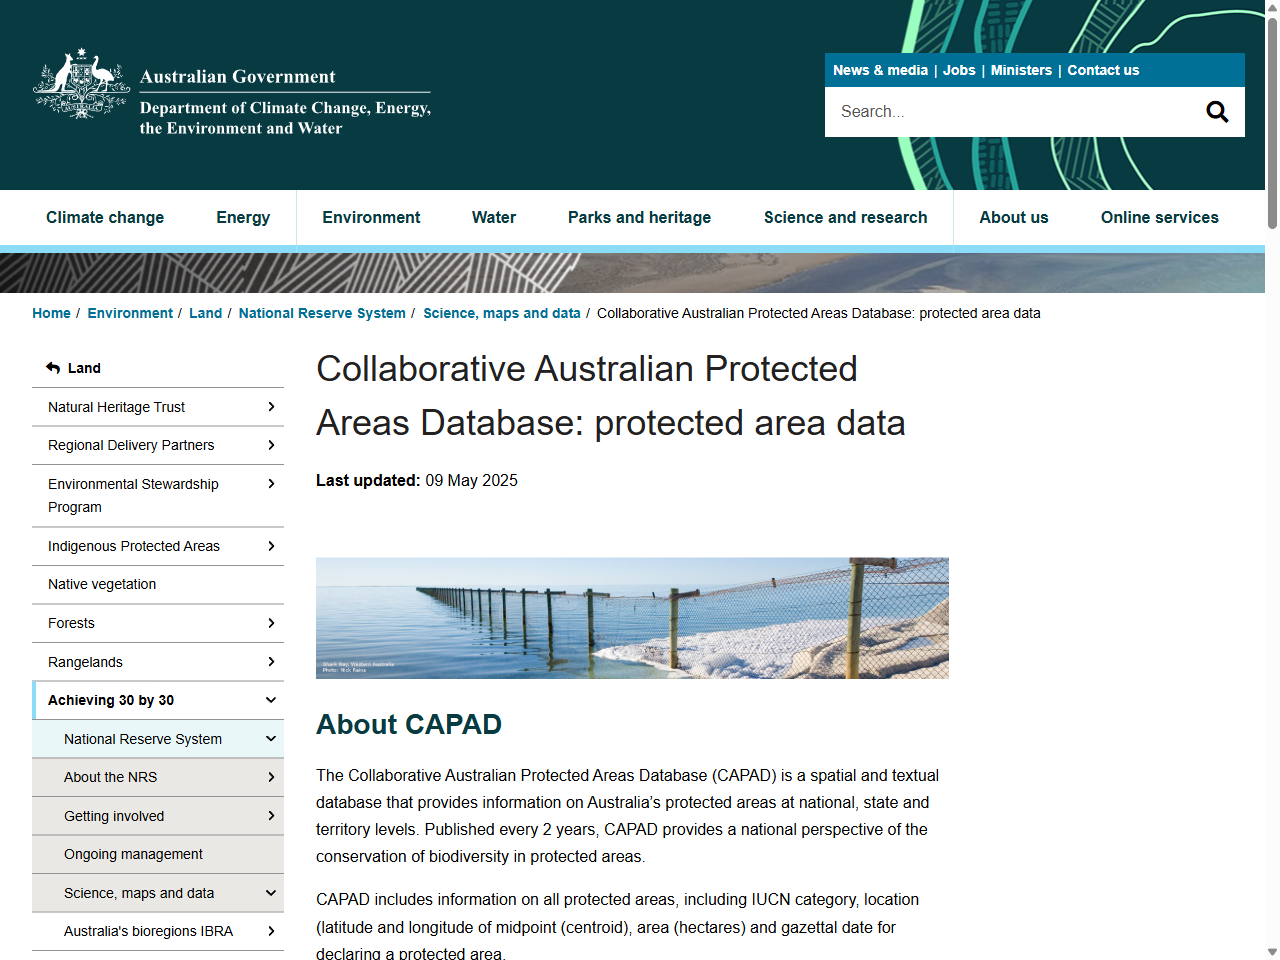The image size is (1280, 960).
Task: Collapse the National Reserve System submenu
Action: 271,738
